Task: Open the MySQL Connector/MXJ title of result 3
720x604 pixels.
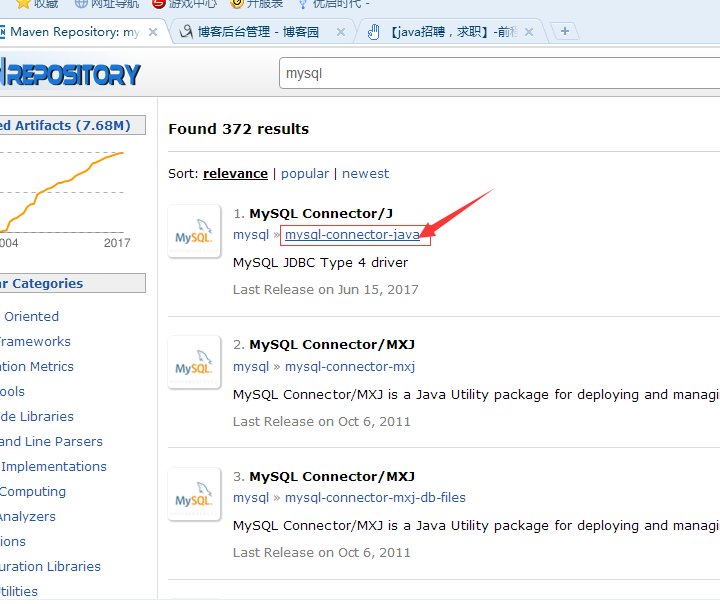Action: coord(332,476)
